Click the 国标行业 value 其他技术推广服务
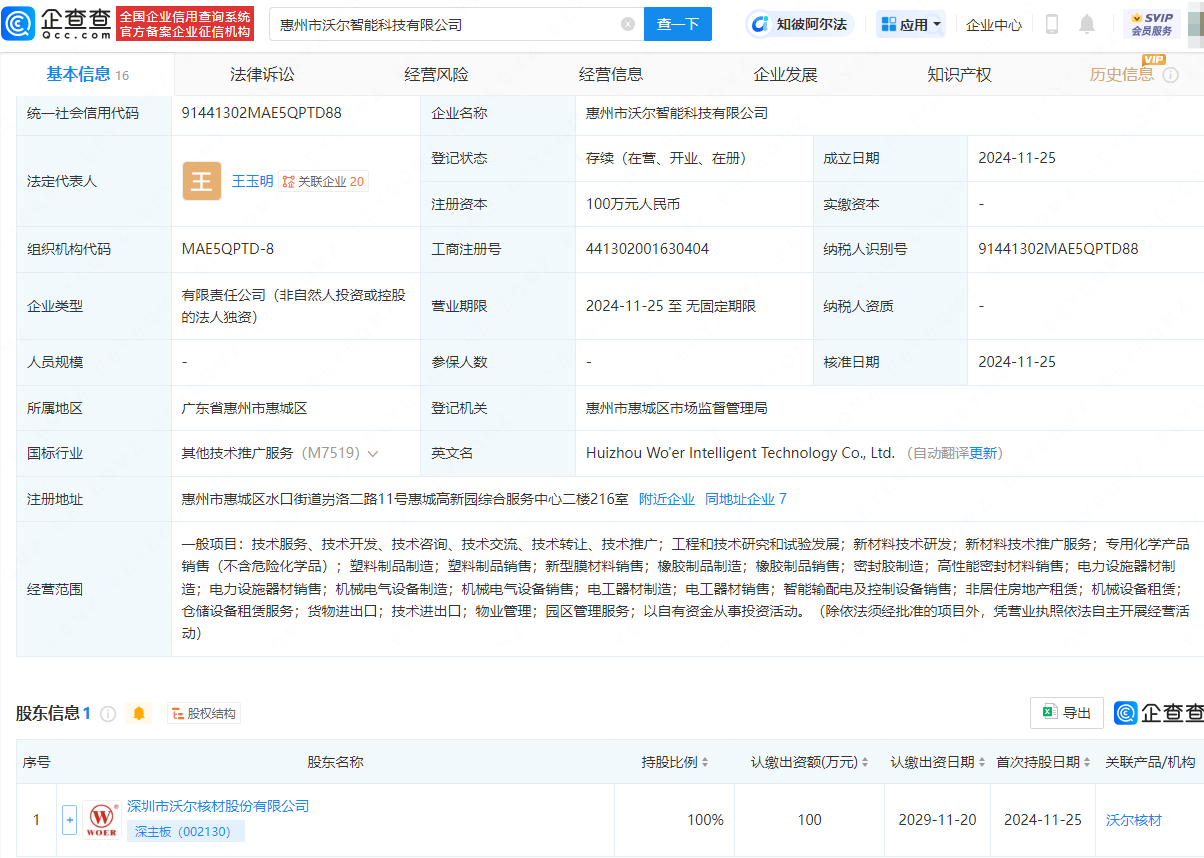1204x858 pixels. click(x=238, y=454)
